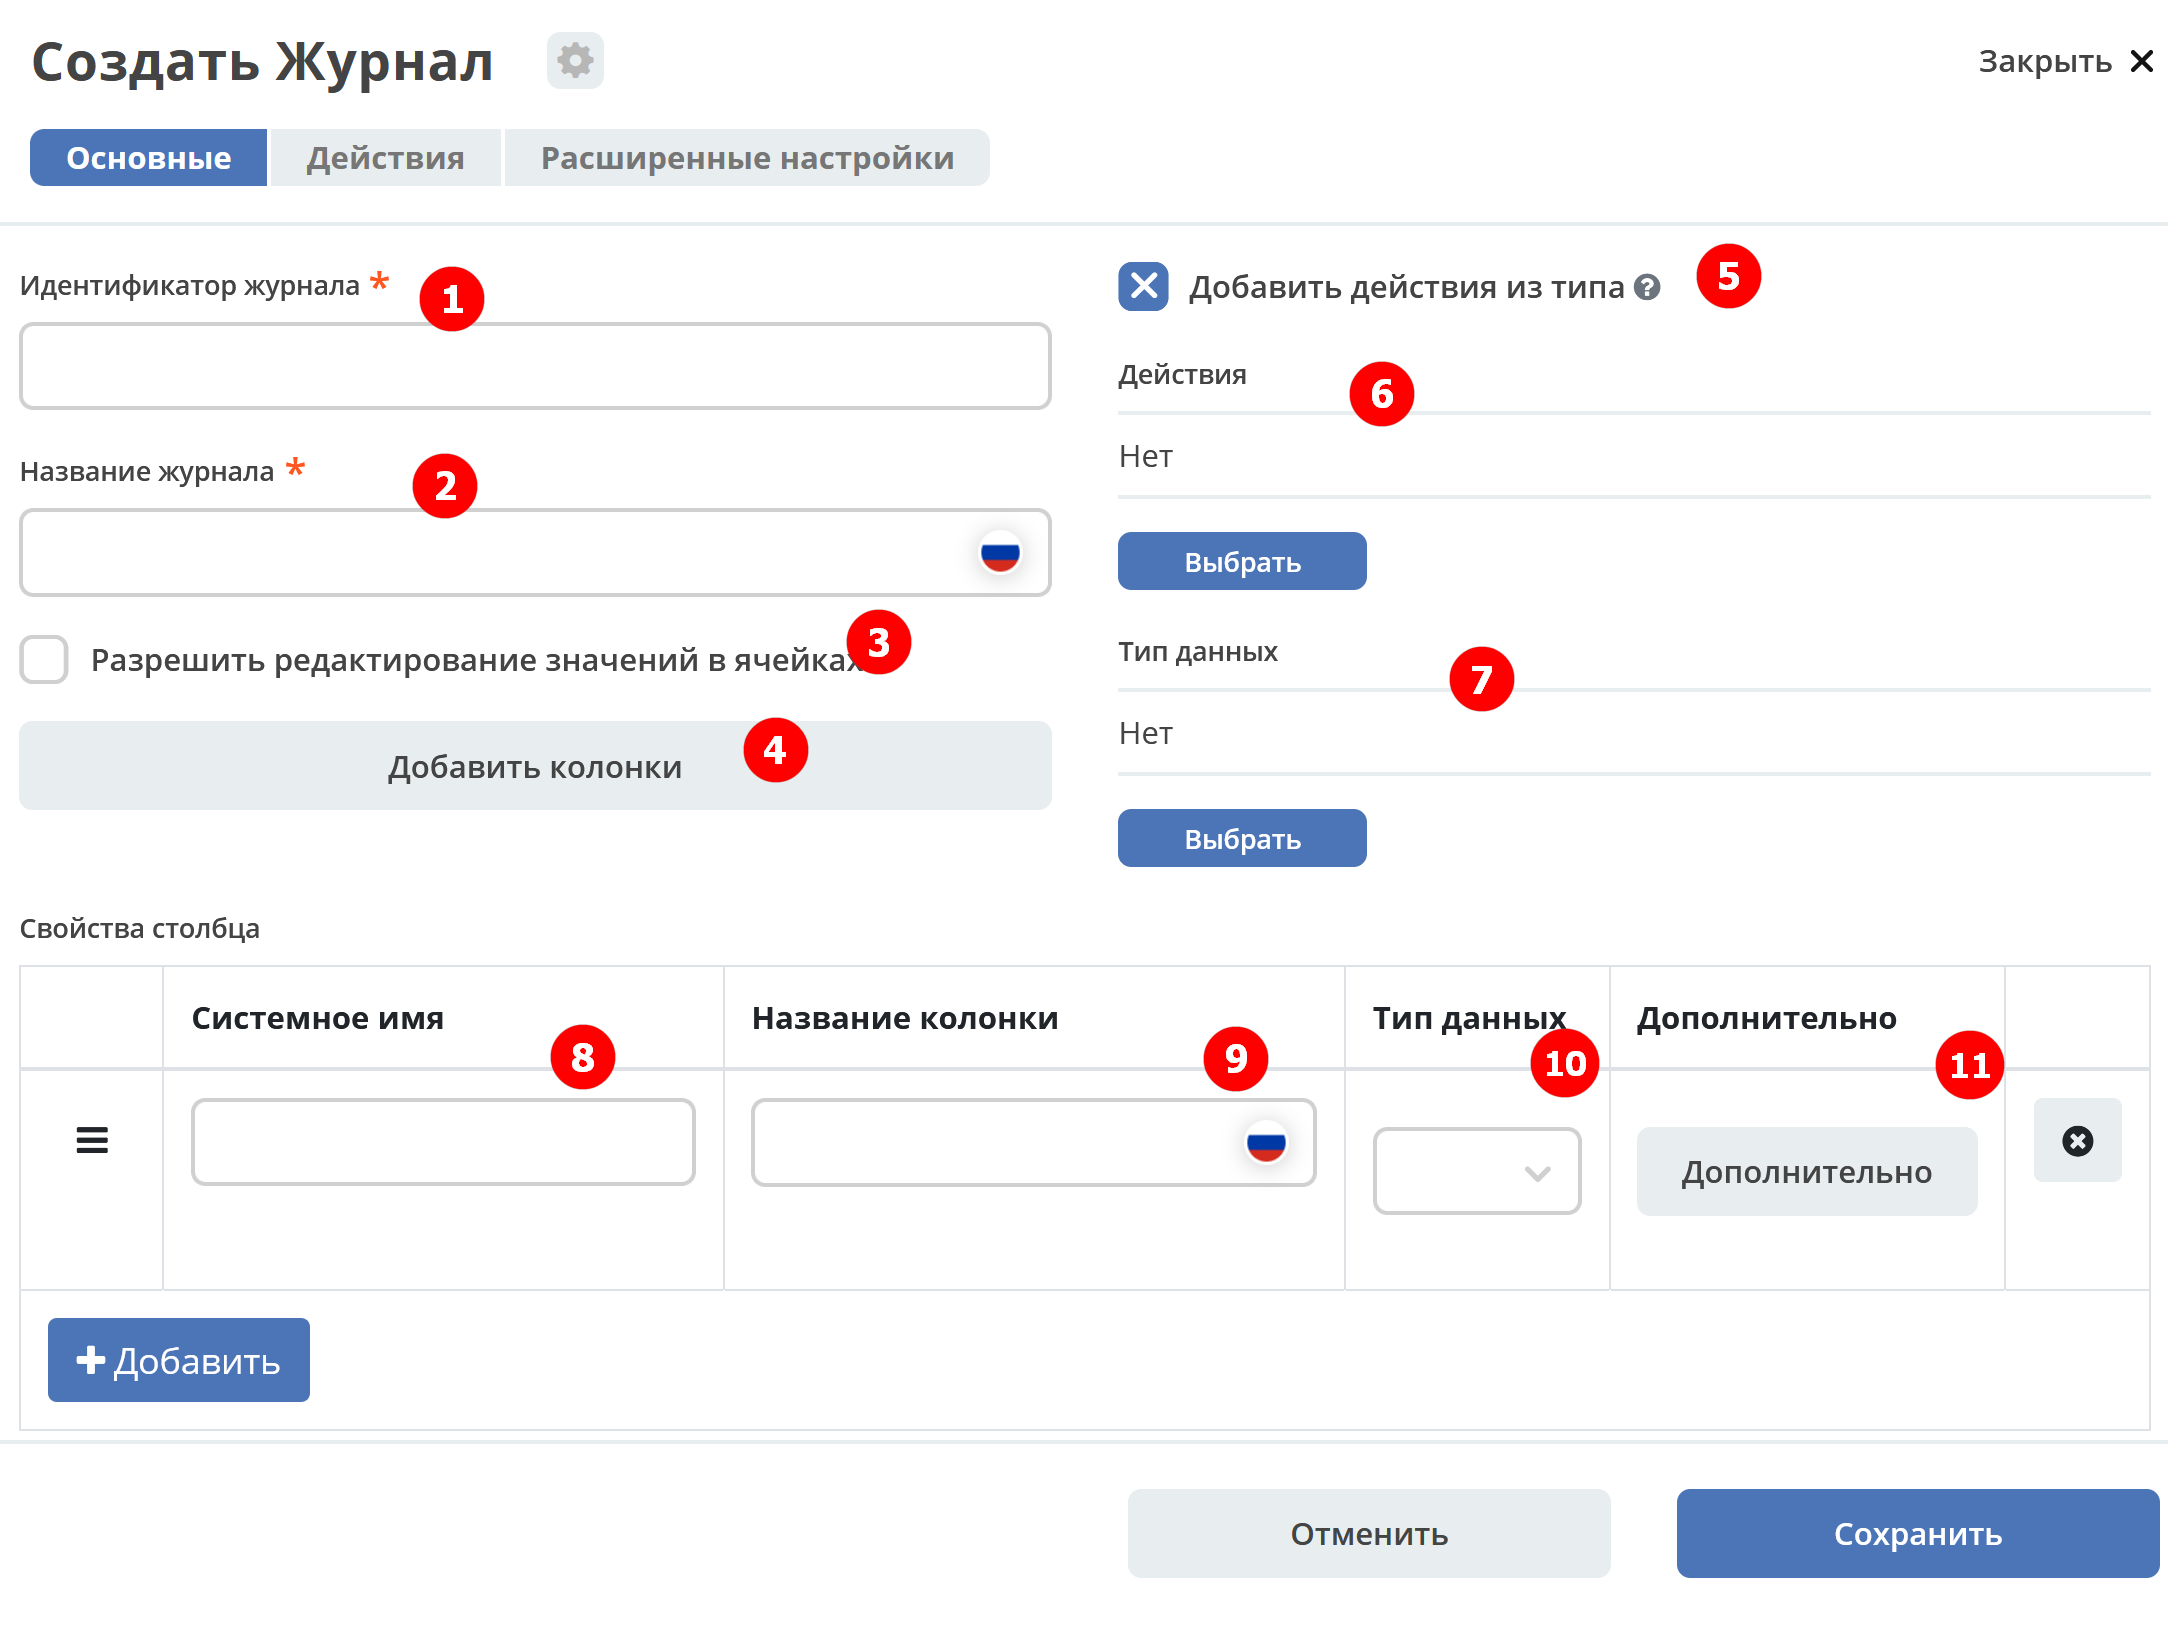Click the Russian flag in Название колонки field

[1266, 1142]
